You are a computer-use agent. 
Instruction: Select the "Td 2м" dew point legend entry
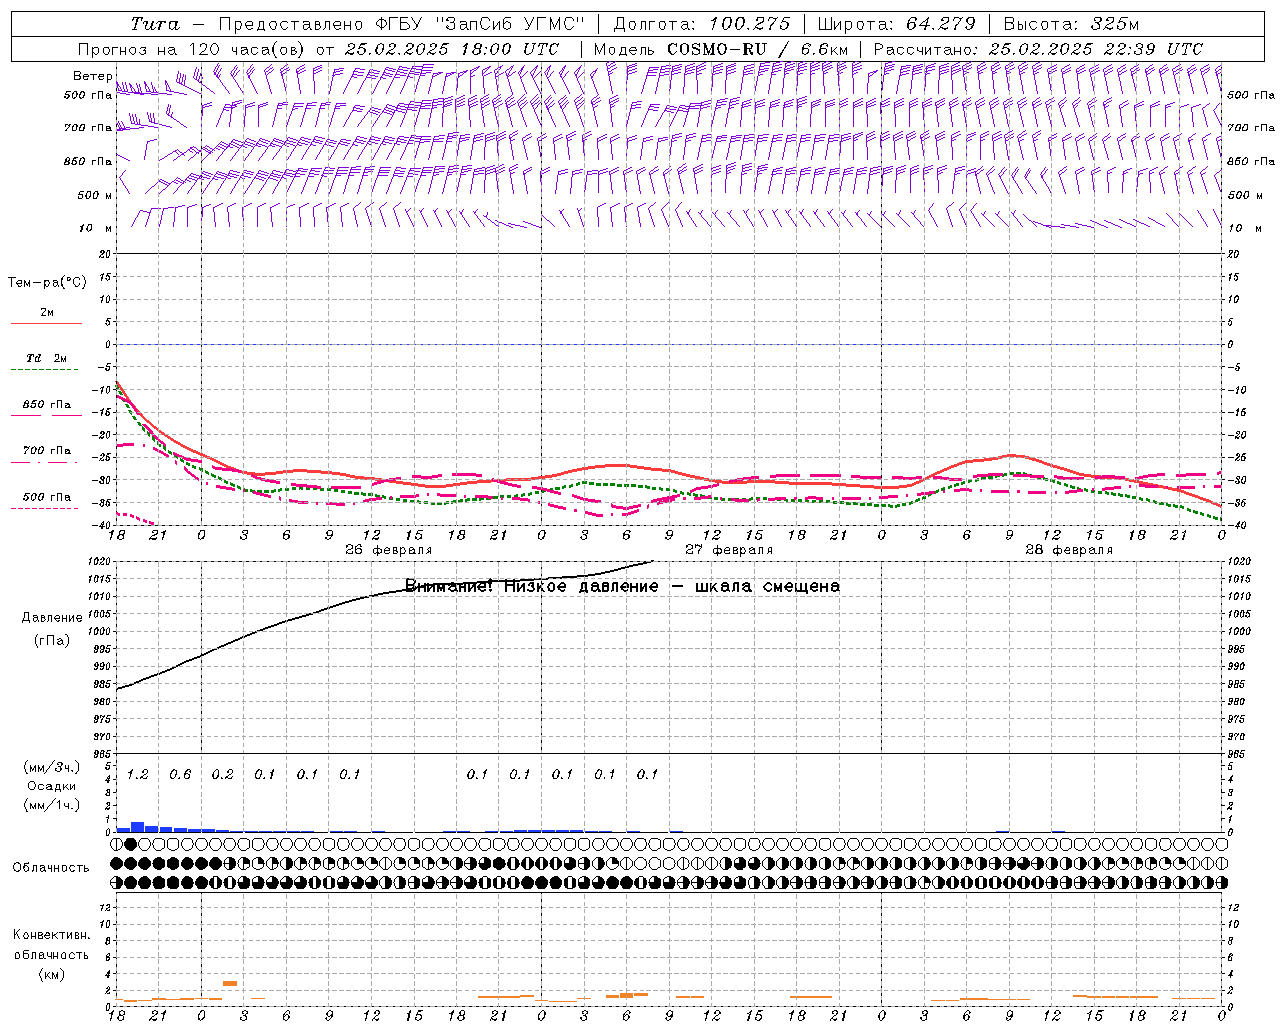point(47,358)
